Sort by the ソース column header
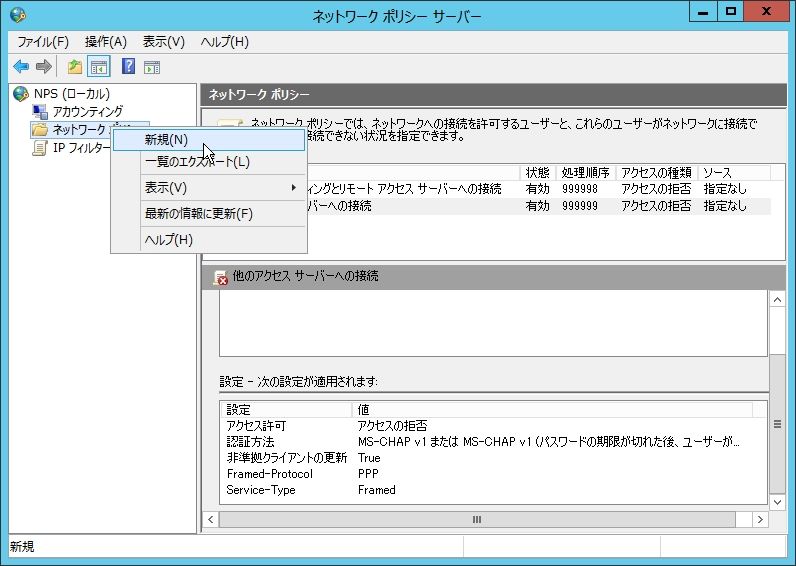 tap(734, 173)
